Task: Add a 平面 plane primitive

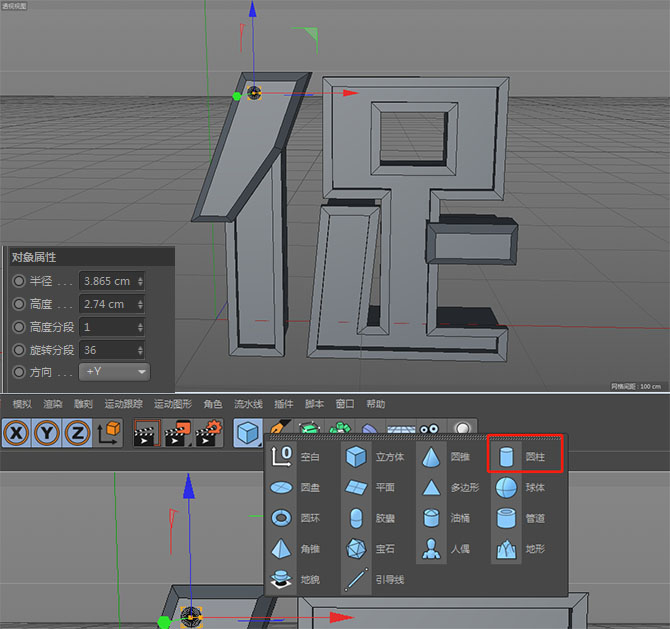Action: tap(371, 487)
